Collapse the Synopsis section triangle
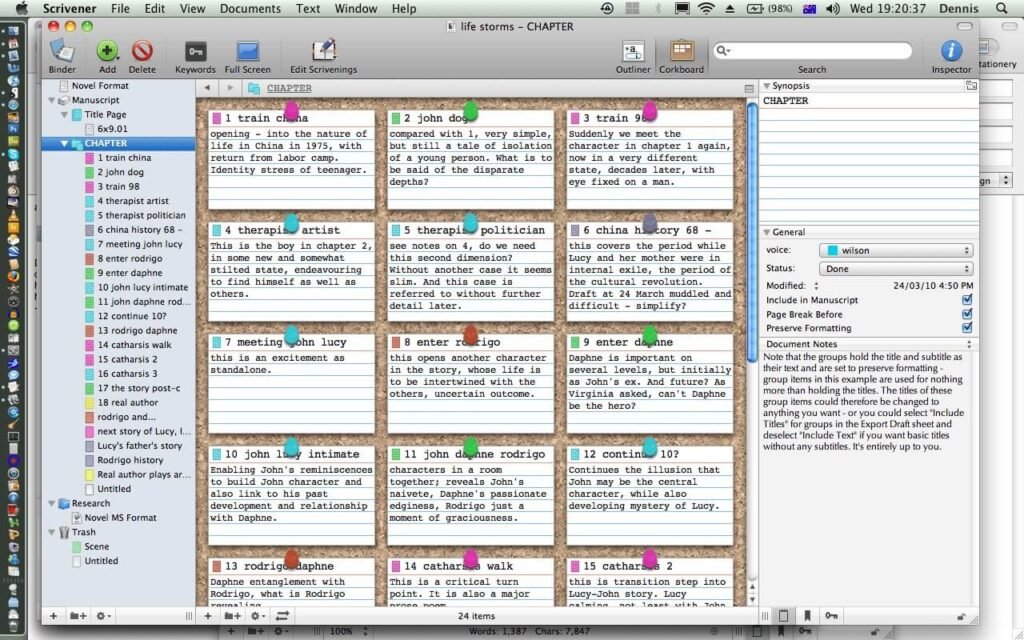 click(x=767, y=86)
